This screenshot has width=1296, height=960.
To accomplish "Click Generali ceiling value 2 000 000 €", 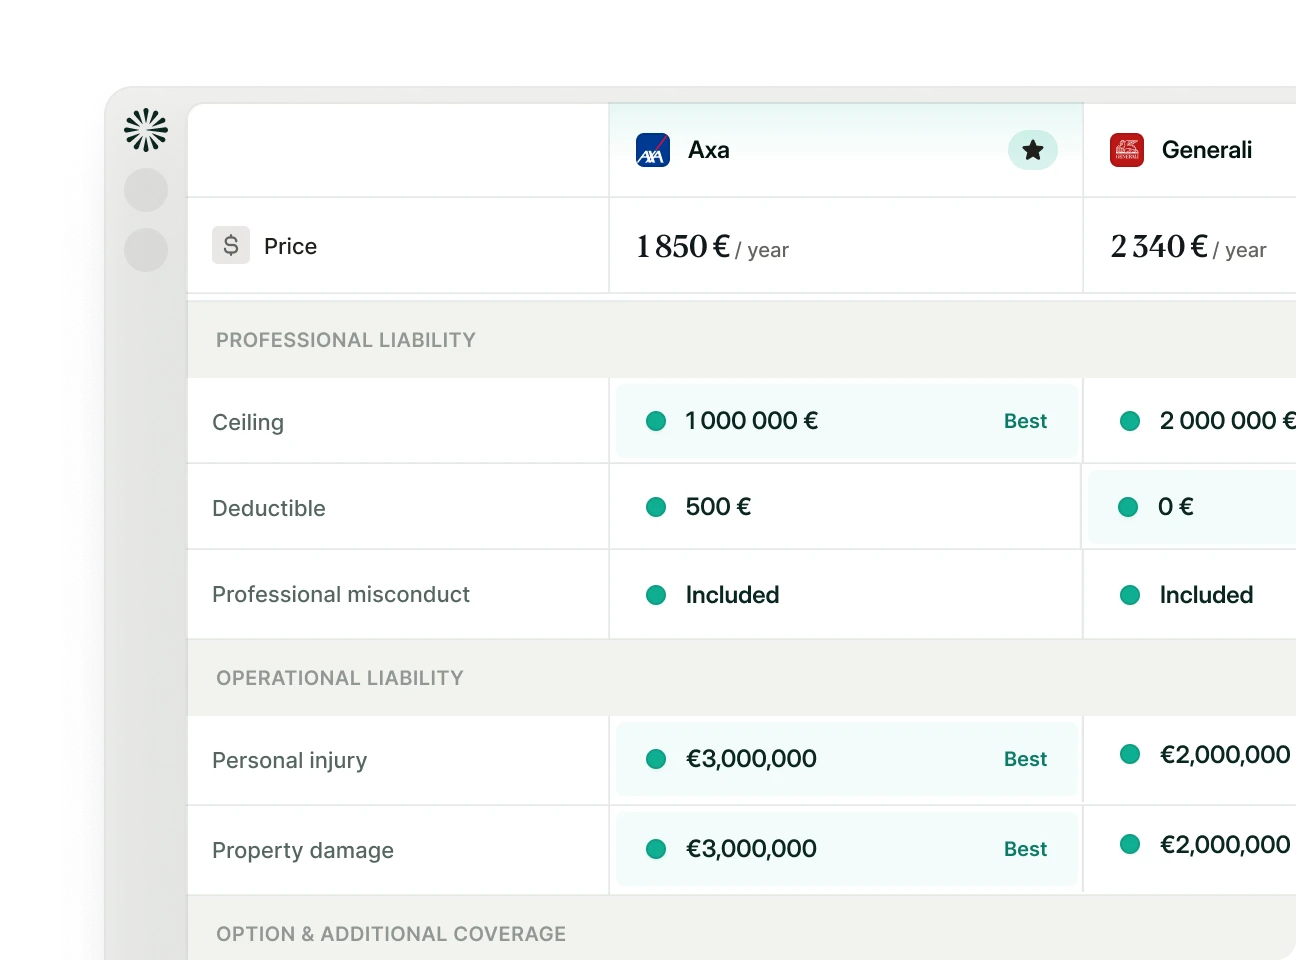I will (1228, 421).
